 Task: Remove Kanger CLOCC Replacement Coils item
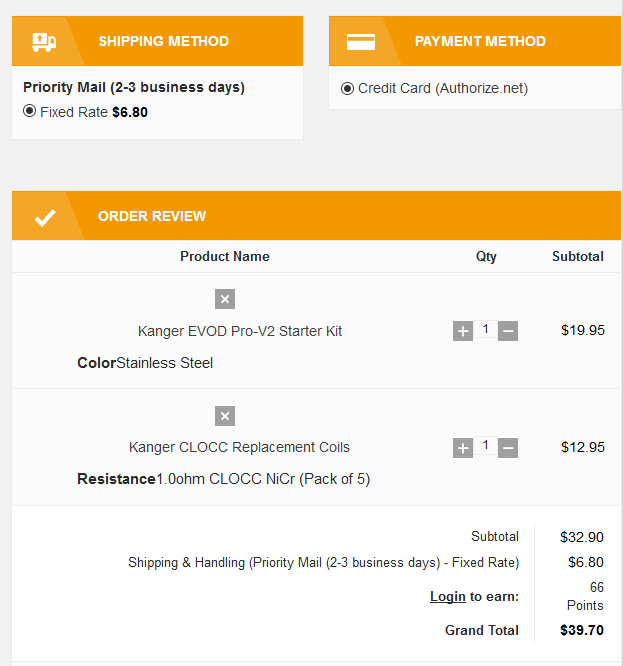tap(225, 416)
